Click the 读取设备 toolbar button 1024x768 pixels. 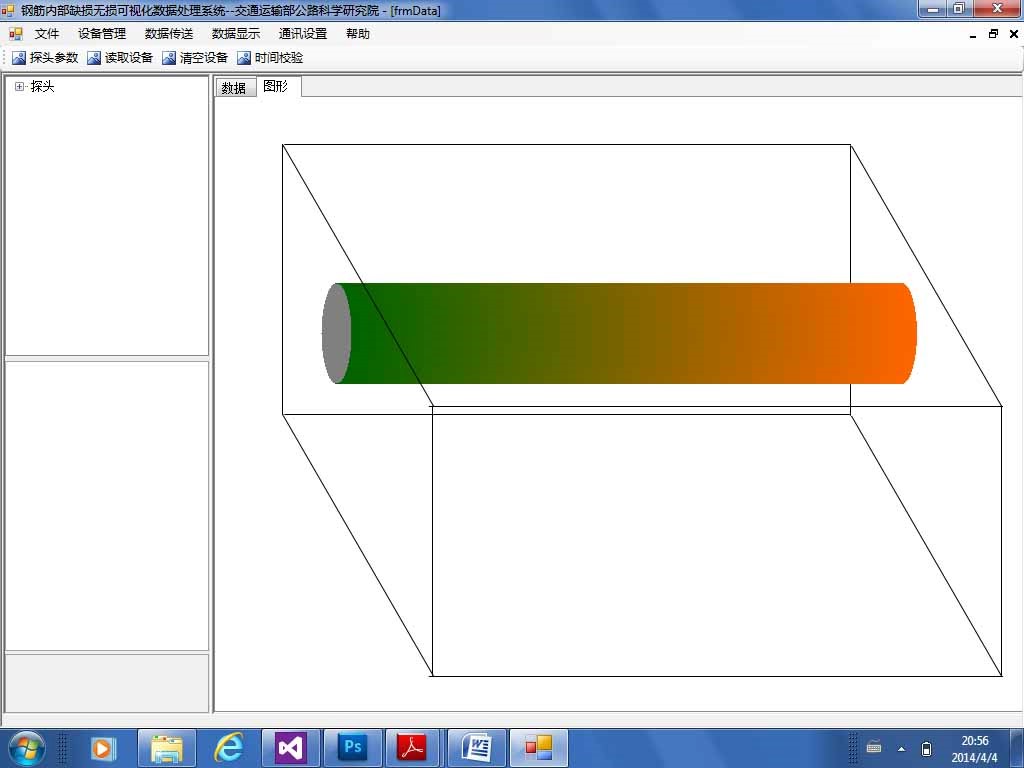coord(120,58)
